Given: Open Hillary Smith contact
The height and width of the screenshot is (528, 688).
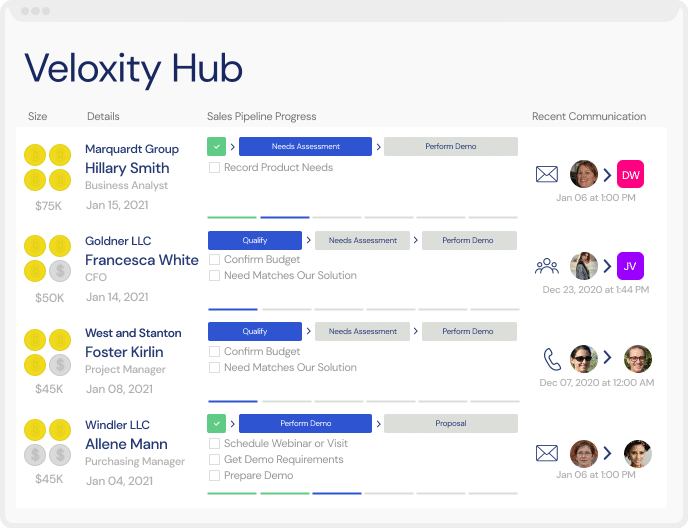Looking at the screenshot, I should click(127, 168).
